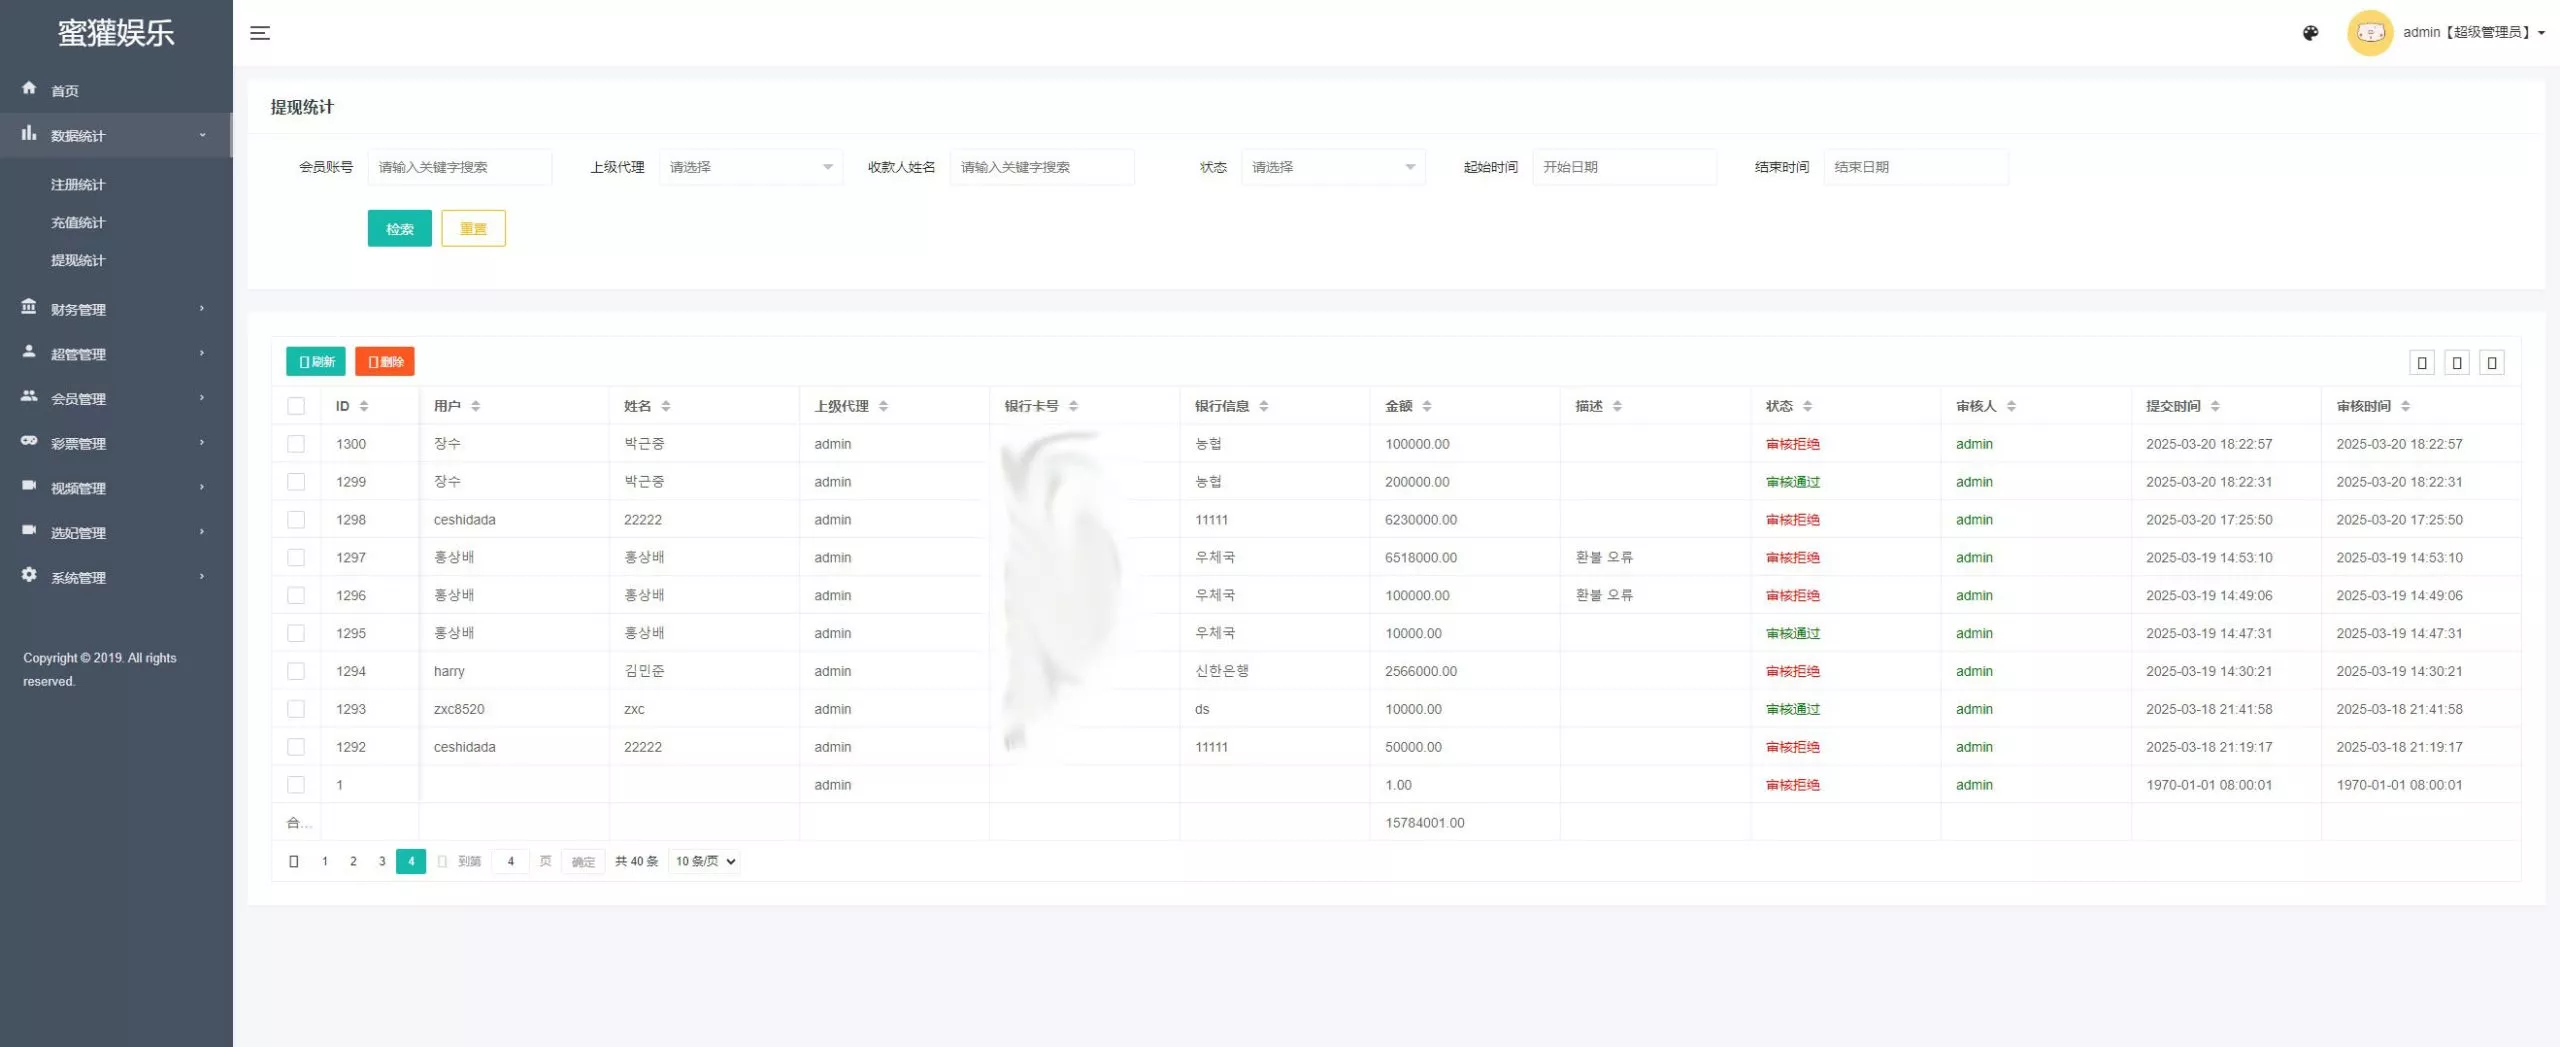Click the bank icon for 财务管理

[29, 308]
